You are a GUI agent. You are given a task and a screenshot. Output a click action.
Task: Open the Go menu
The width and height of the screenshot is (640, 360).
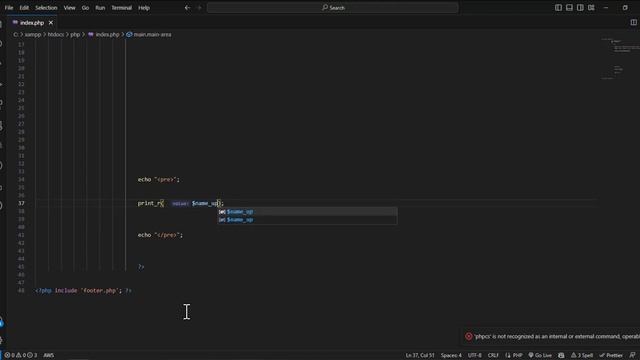tap(85, 8)
